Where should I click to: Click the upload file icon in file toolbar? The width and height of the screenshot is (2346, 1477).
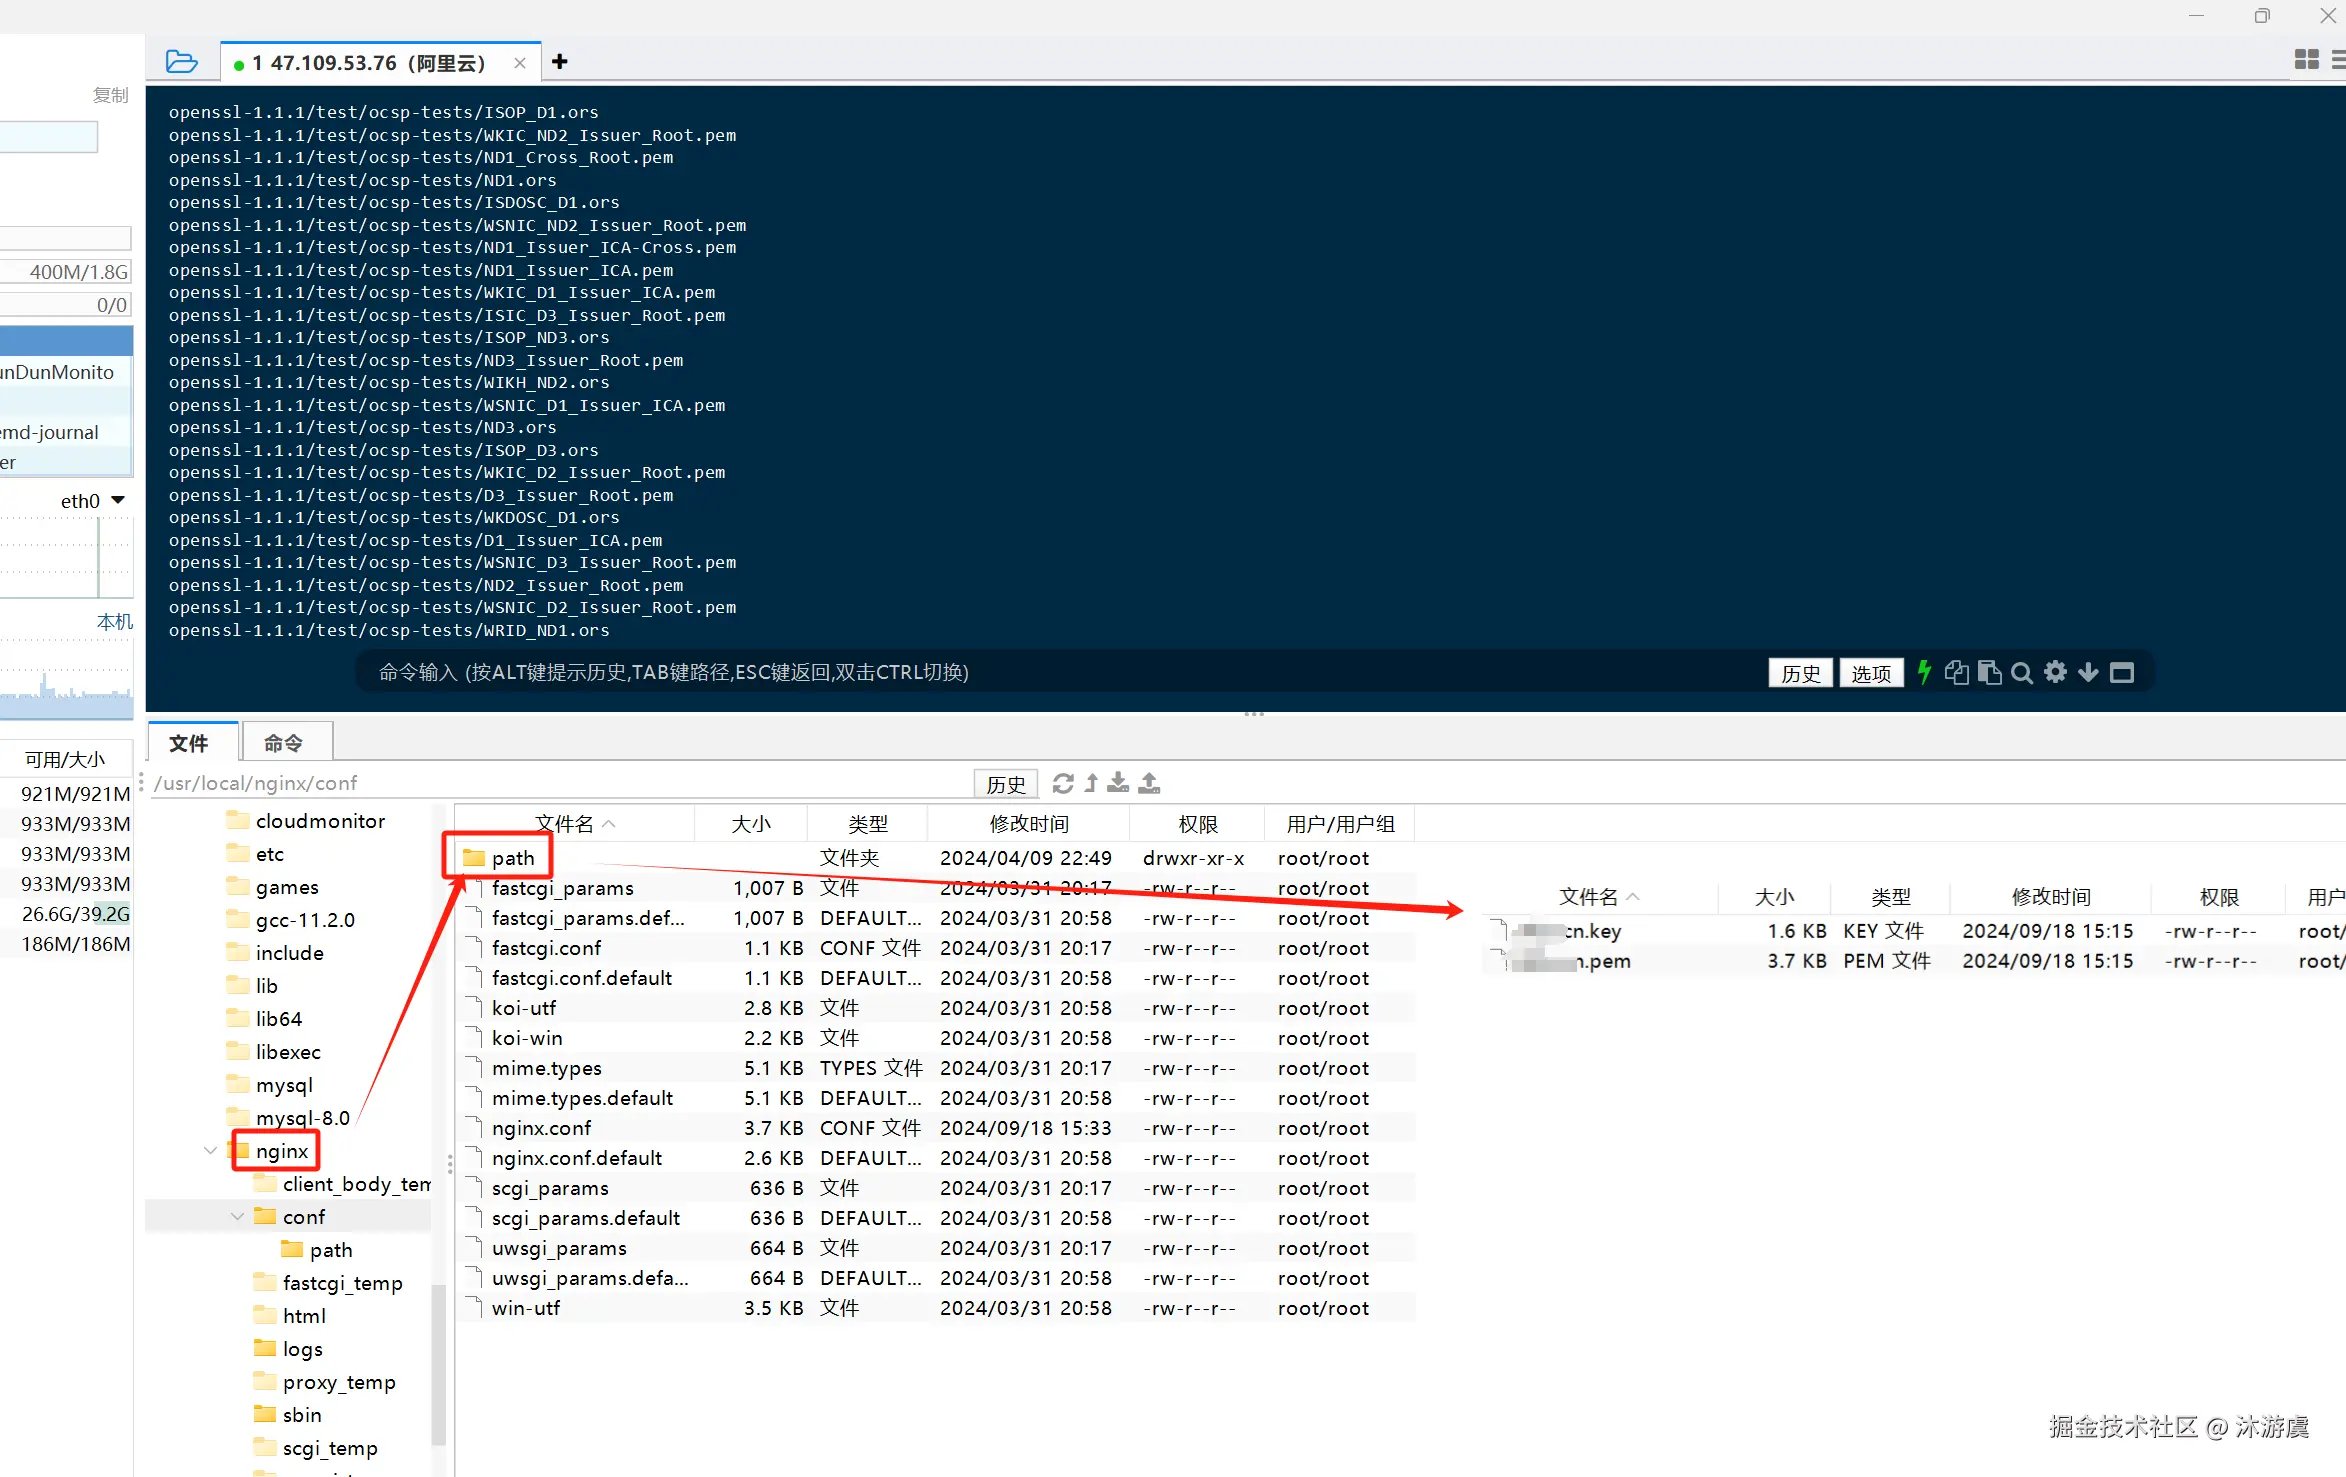tap(1150, 783)
